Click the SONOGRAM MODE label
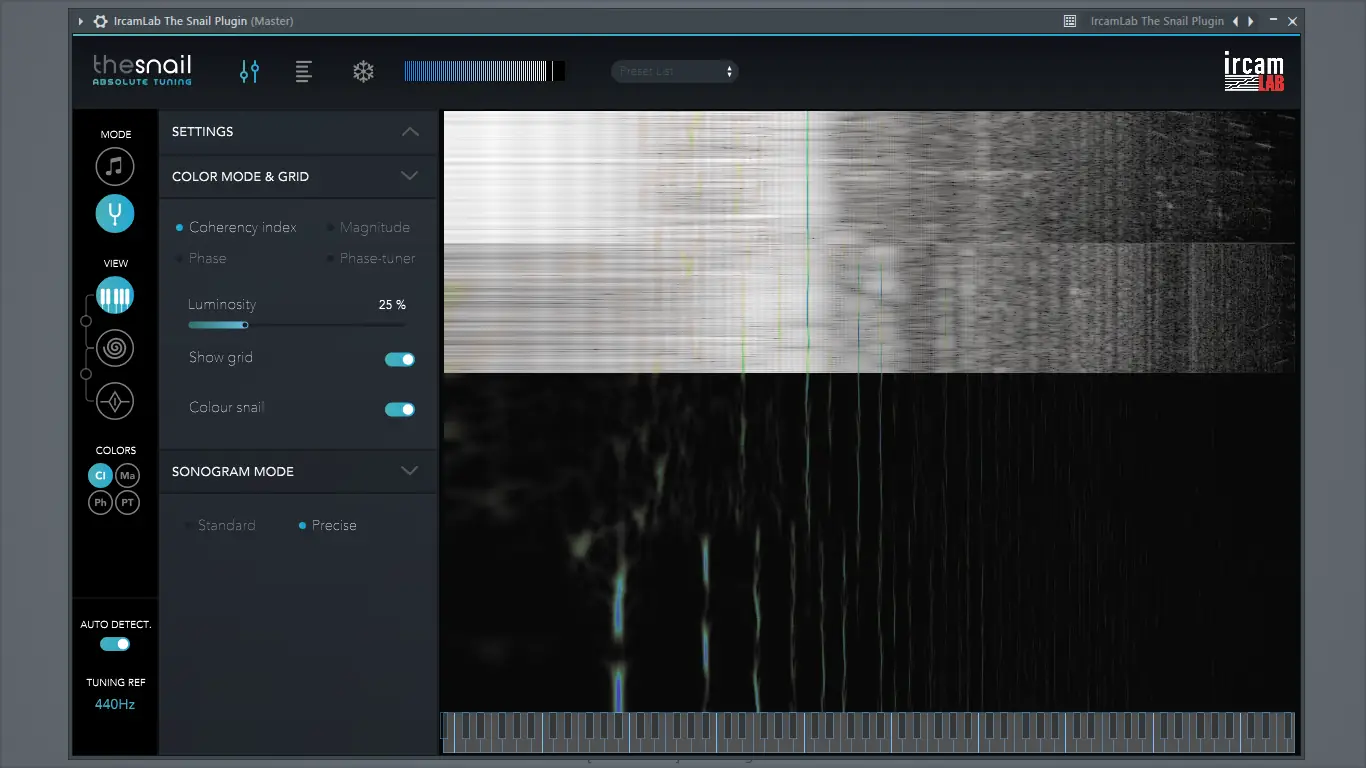The height and width of the screenshot is (768, 1366). click(x=233, y=472)
